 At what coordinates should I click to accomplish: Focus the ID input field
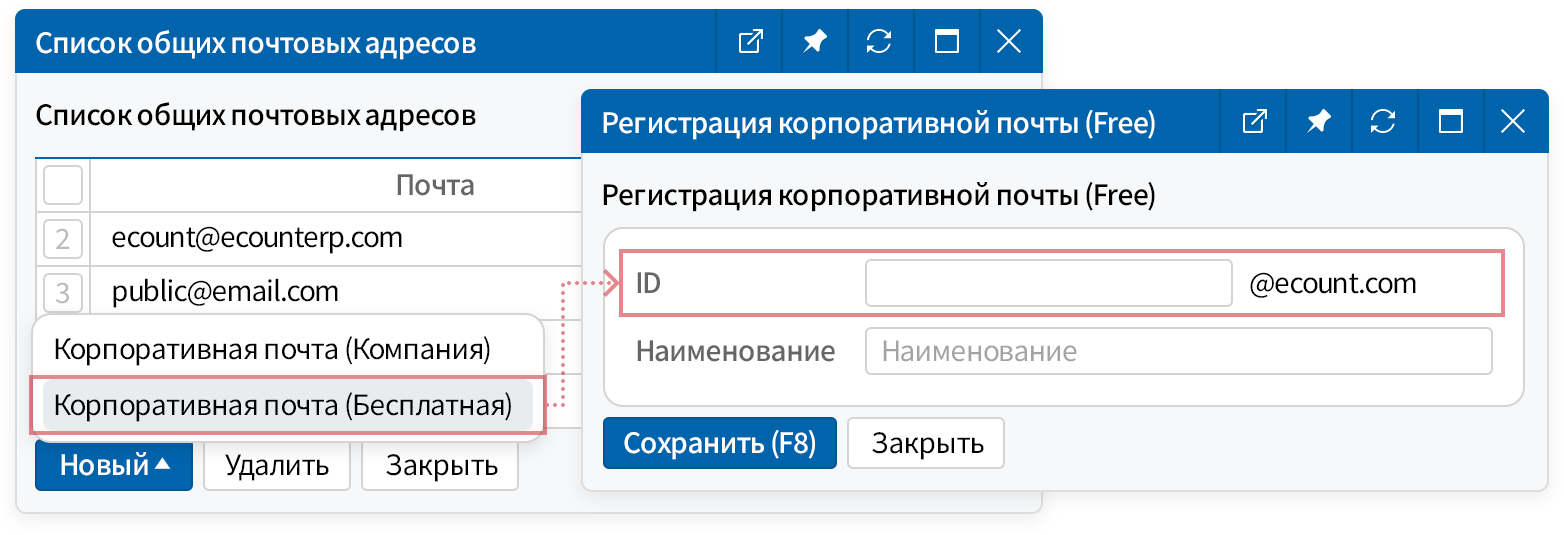1048,283
